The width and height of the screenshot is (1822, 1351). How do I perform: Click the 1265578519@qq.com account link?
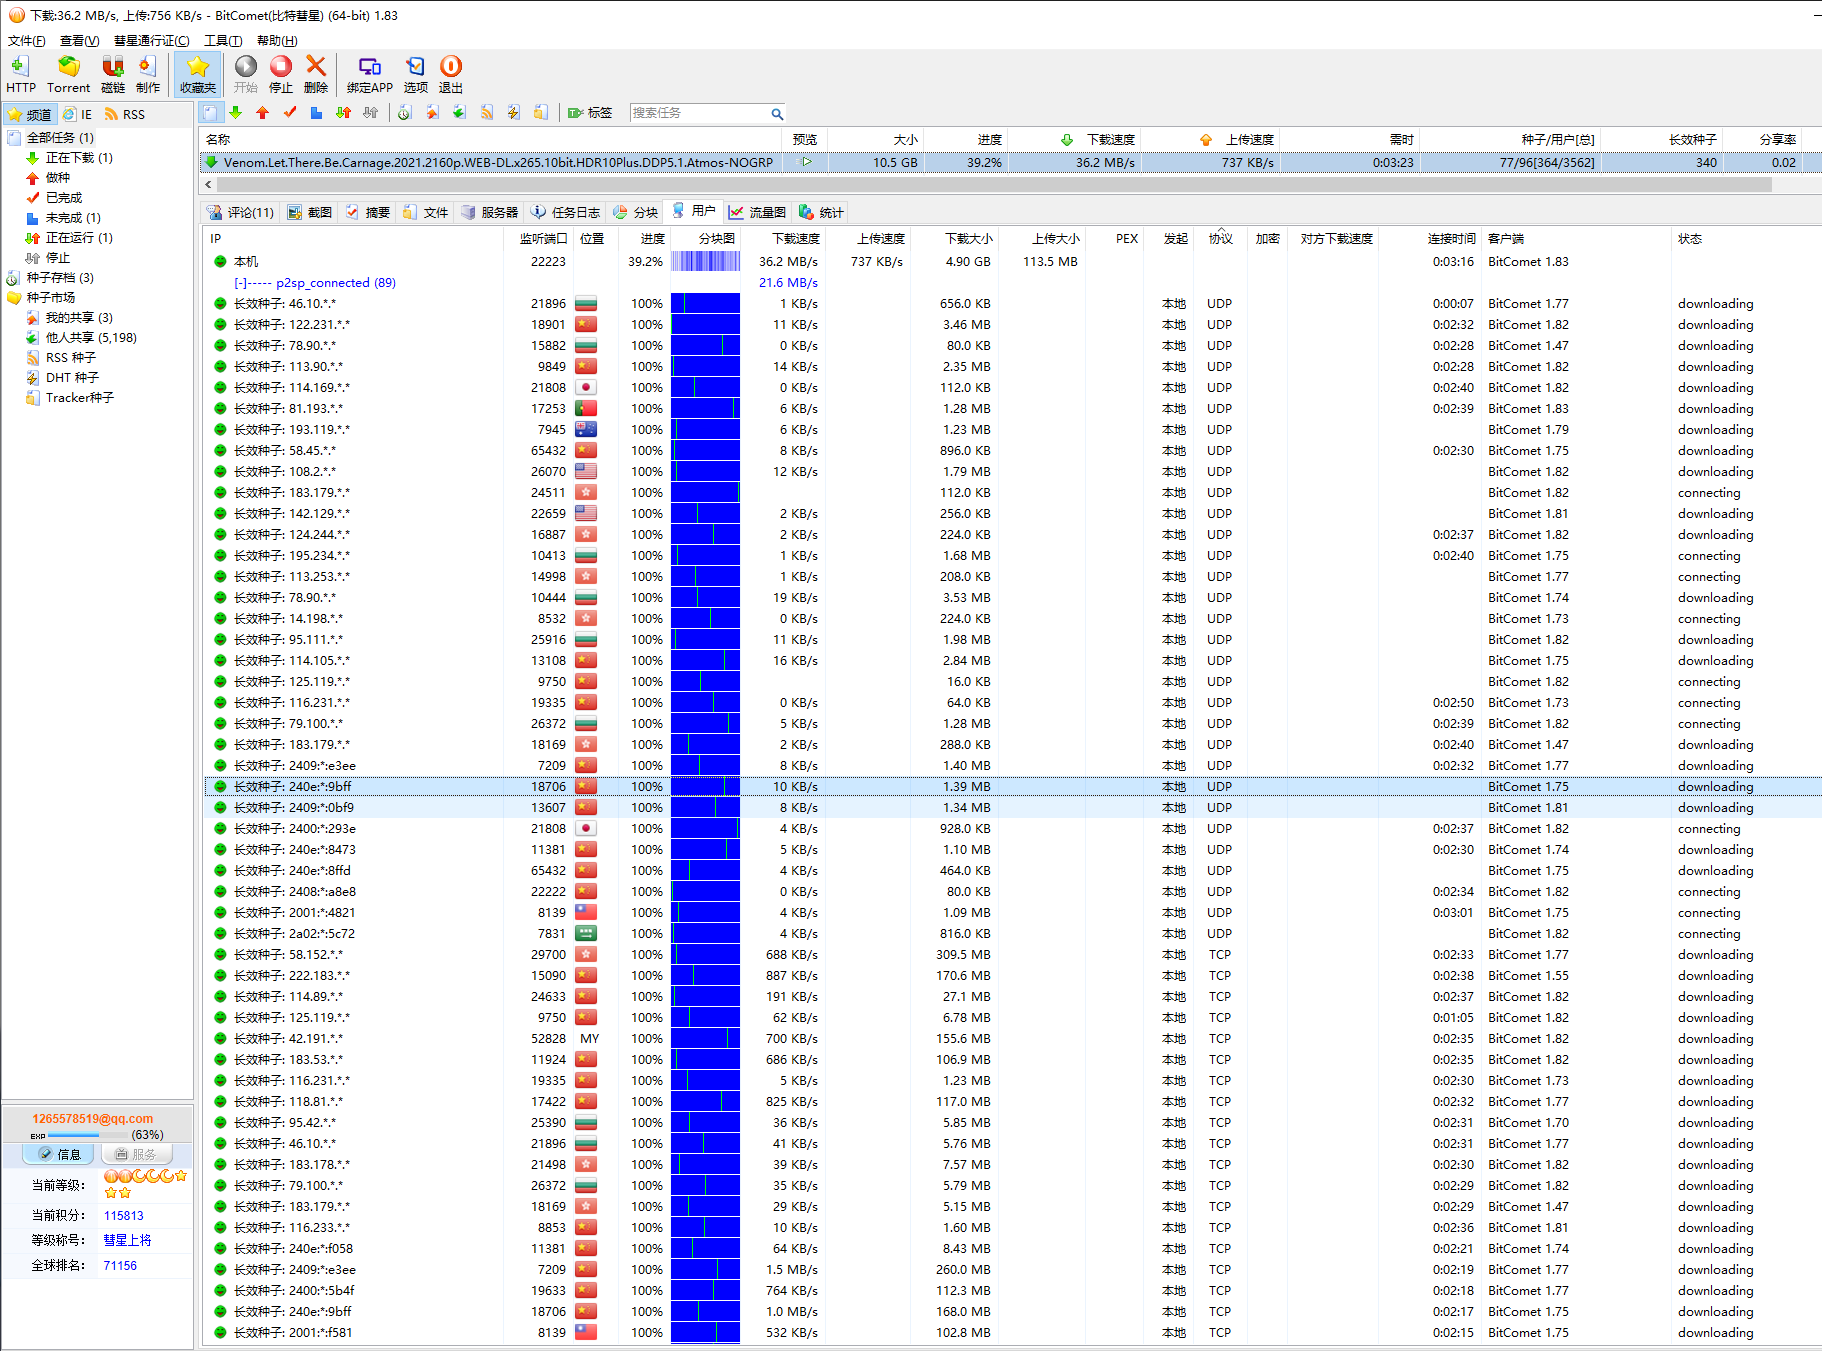point(93,1119)
